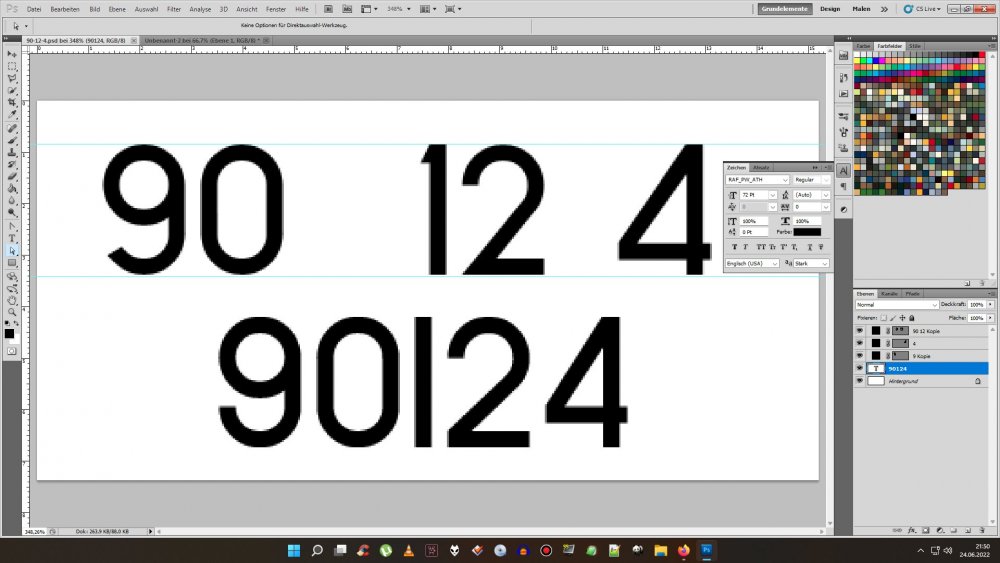Hide the '9 Kopie' layer
The height and width of the screenshot is (563, 1000).
(x=860, y=356)
